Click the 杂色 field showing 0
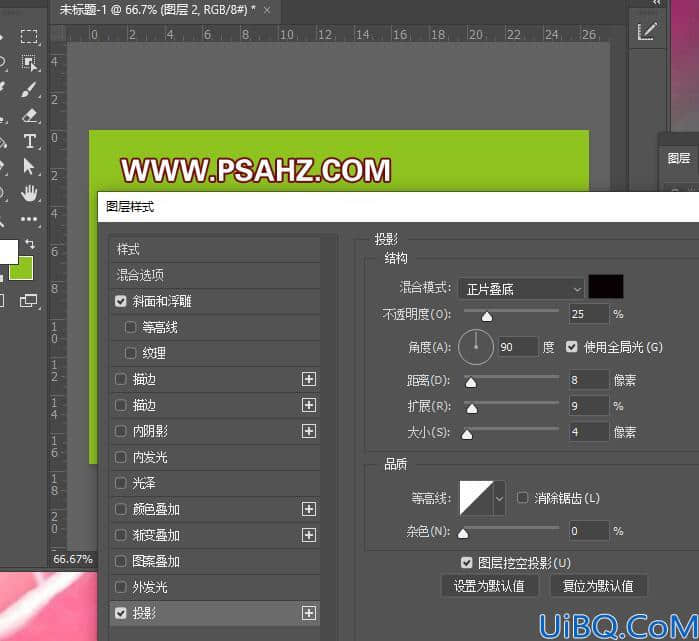This screenshot has width=699, height=641. 589,530
